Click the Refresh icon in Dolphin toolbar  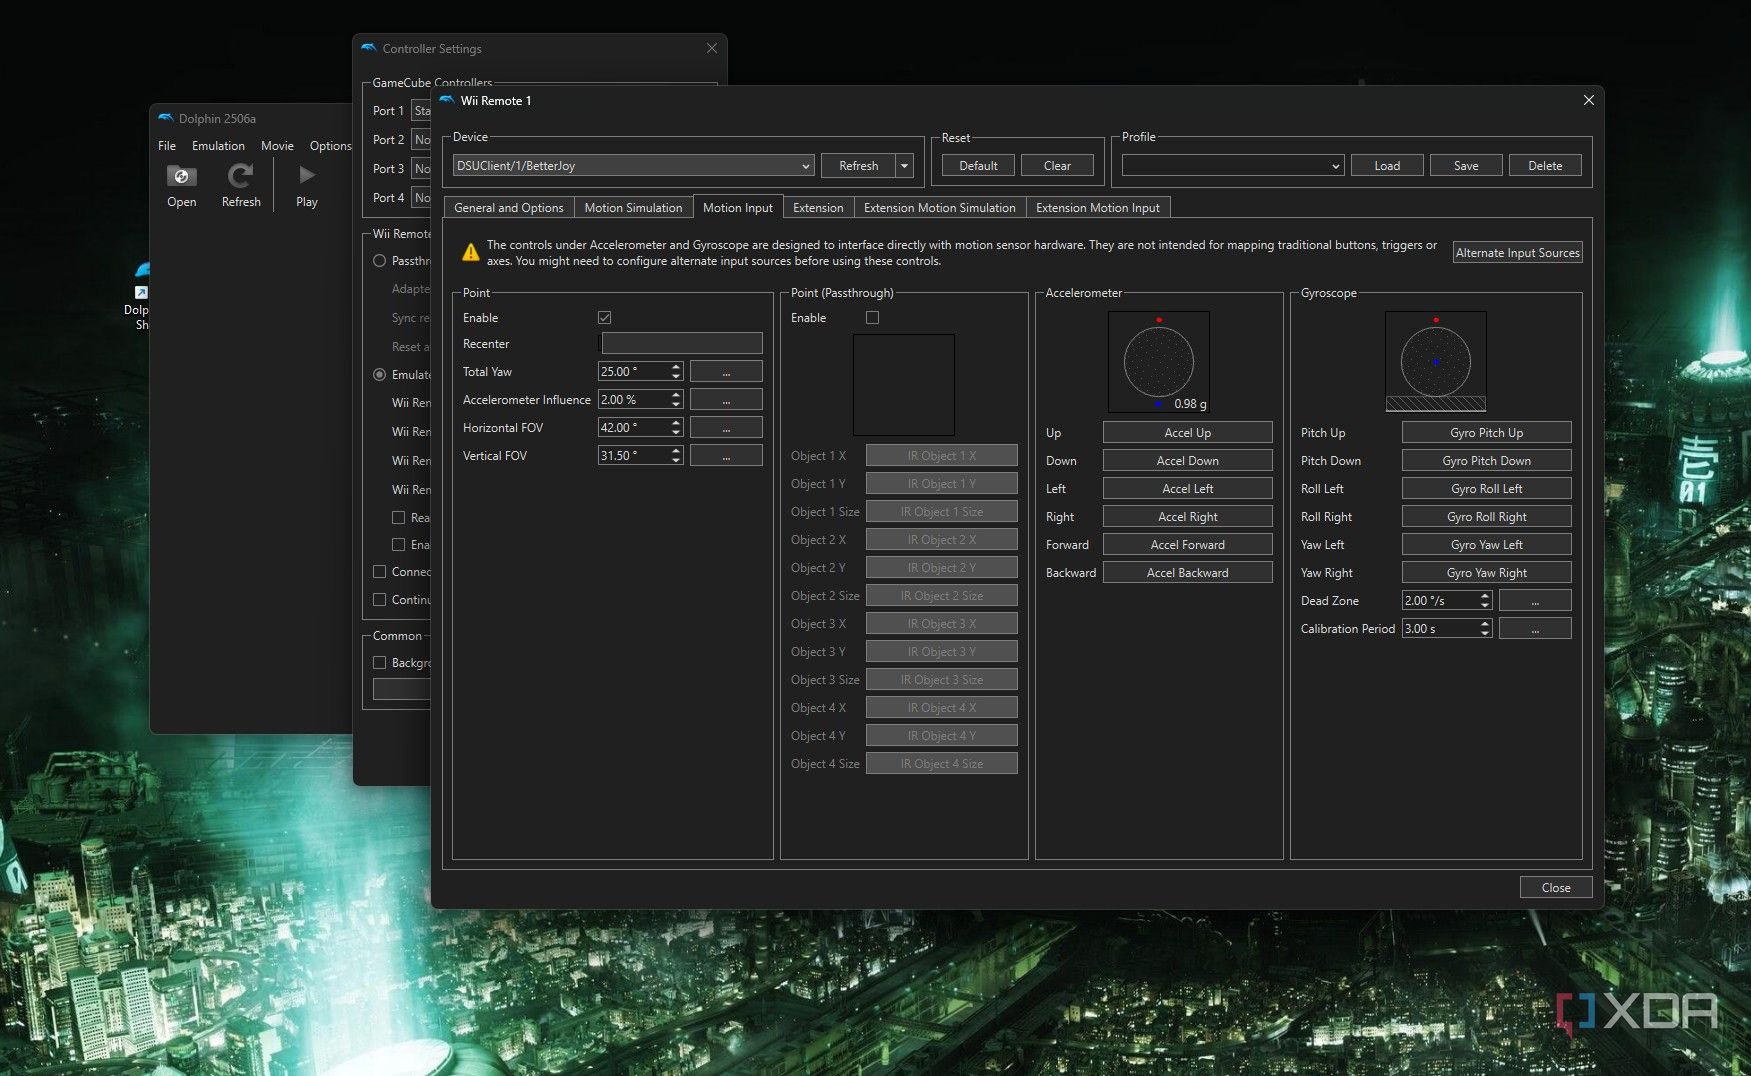(x=240, y=177)
